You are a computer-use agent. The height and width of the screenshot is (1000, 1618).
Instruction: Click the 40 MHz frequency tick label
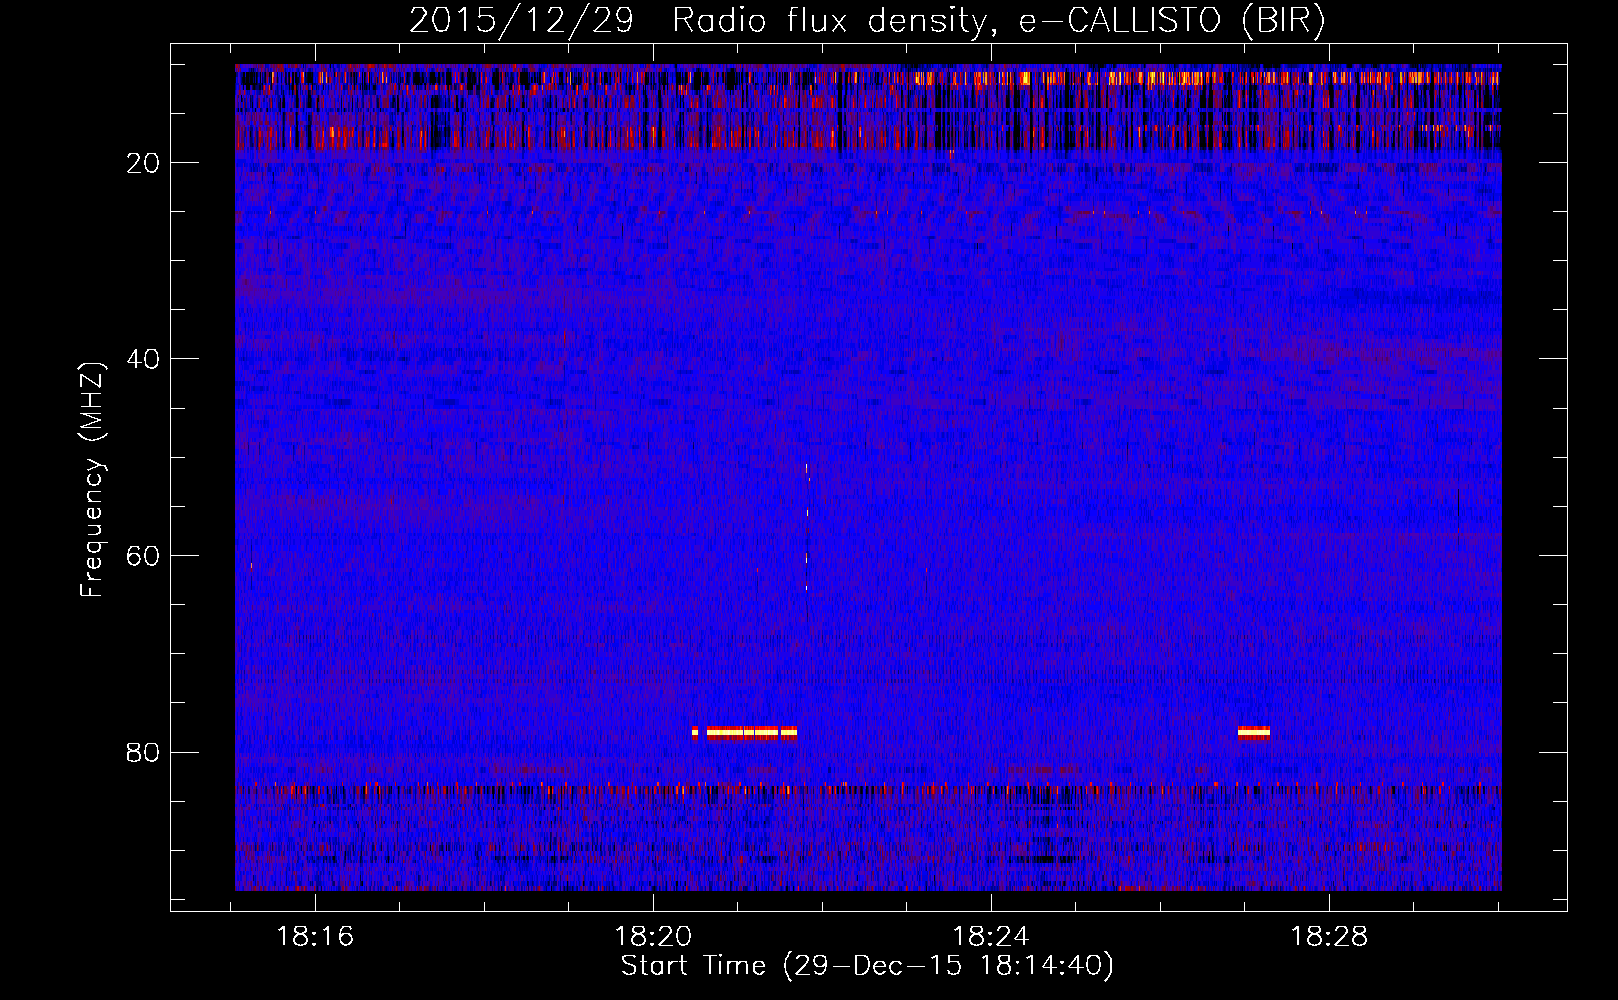coord(144,359)
